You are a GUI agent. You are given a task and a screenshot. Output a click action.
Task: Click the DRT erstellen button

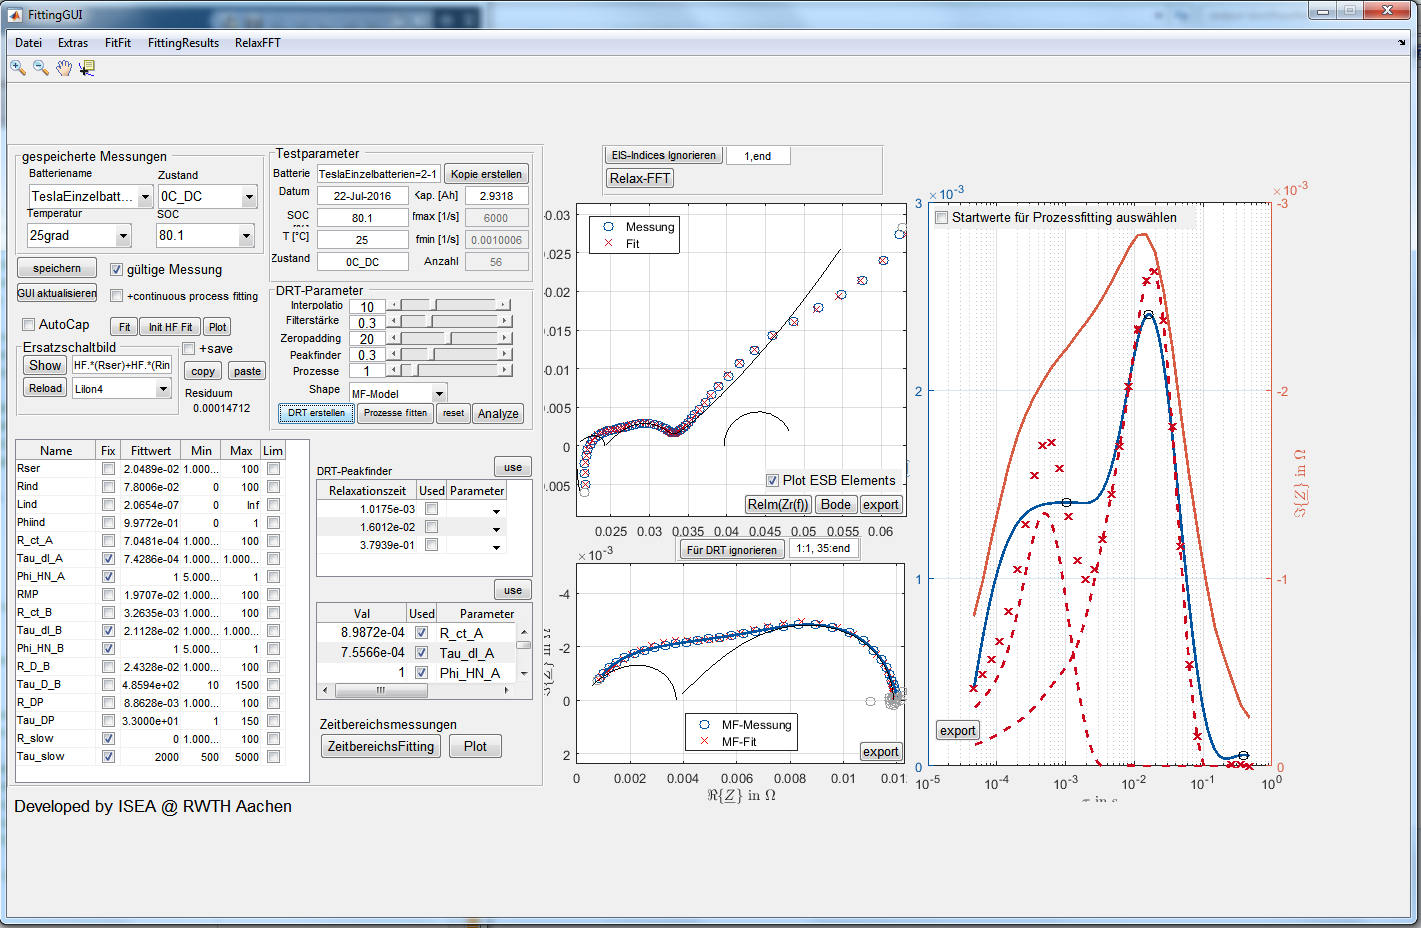click(x=316, y=413)
